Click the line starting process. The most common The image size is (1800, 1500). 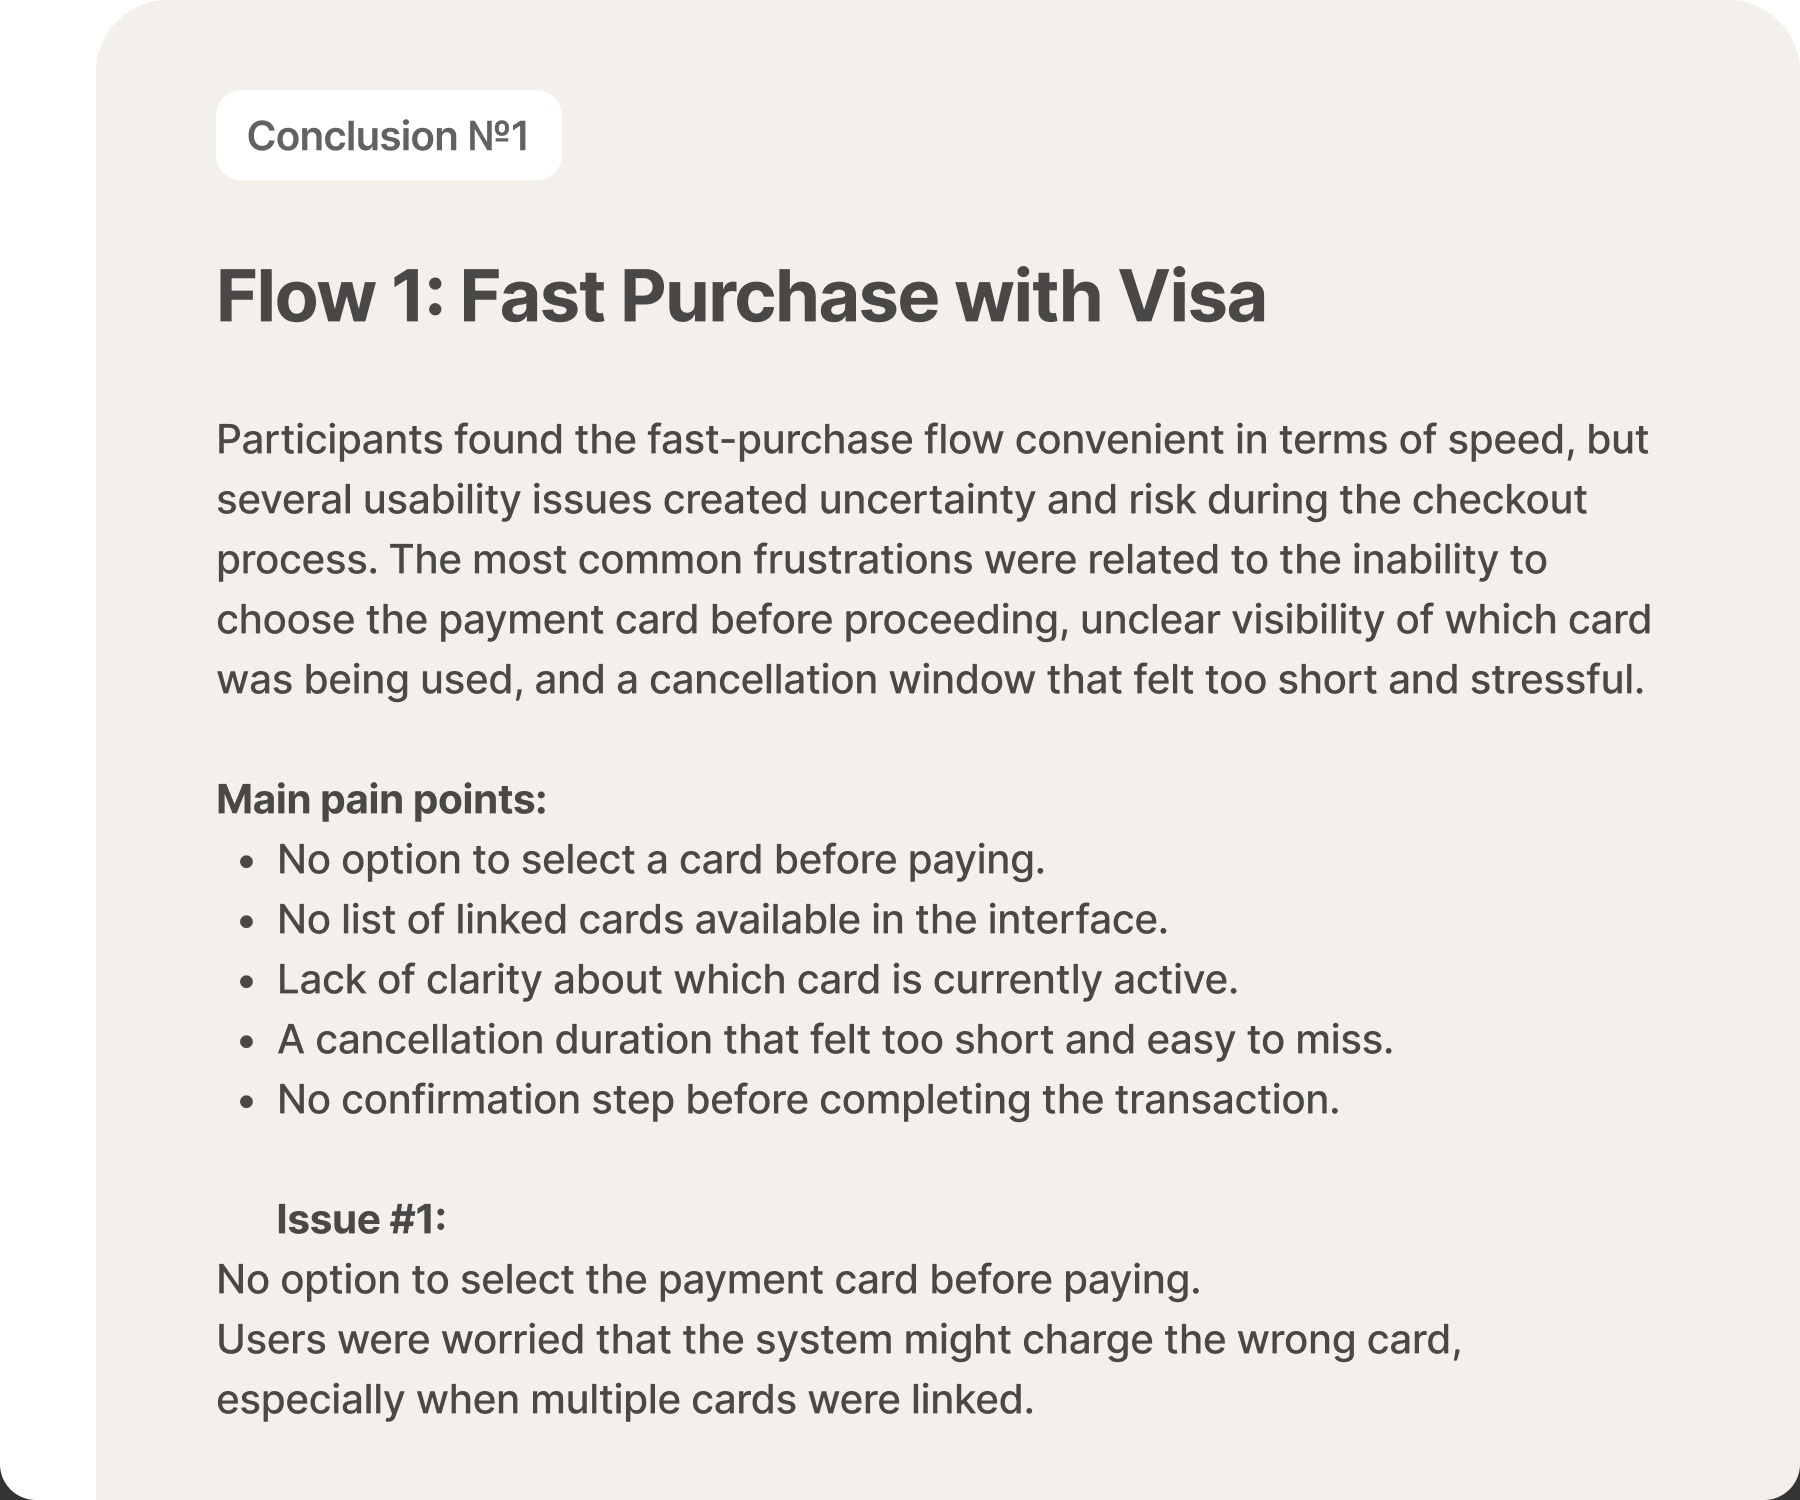[x=881, y=560]
